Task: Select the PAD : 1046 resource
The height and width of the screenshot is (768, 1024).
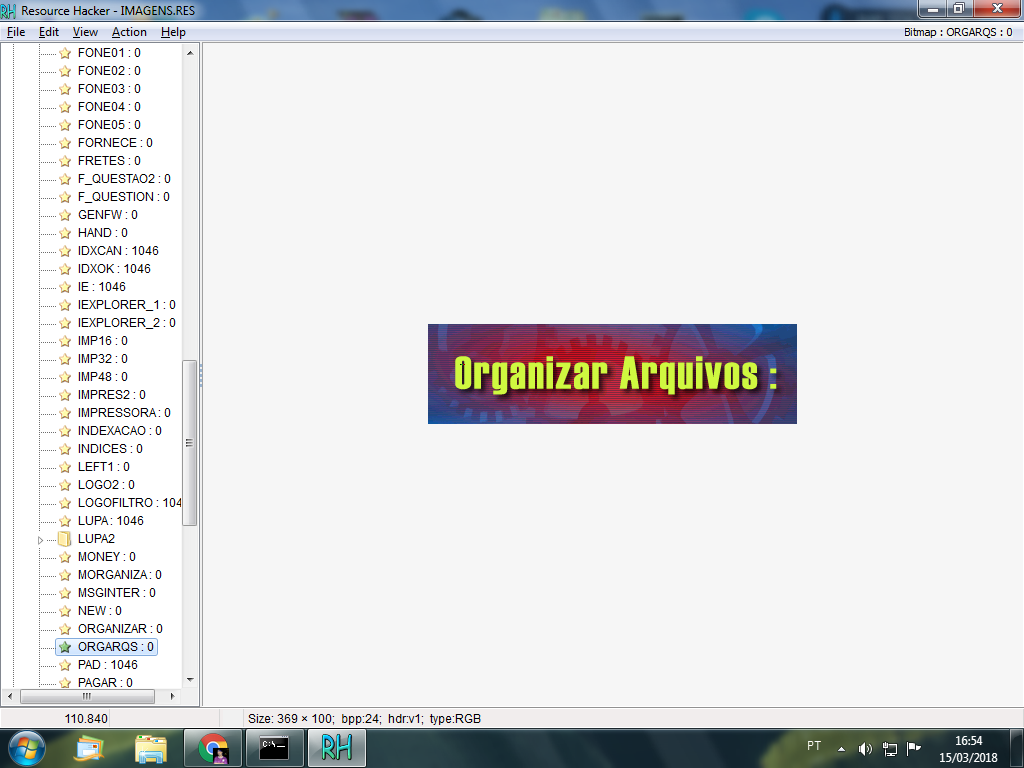Action: coord(107,665)
